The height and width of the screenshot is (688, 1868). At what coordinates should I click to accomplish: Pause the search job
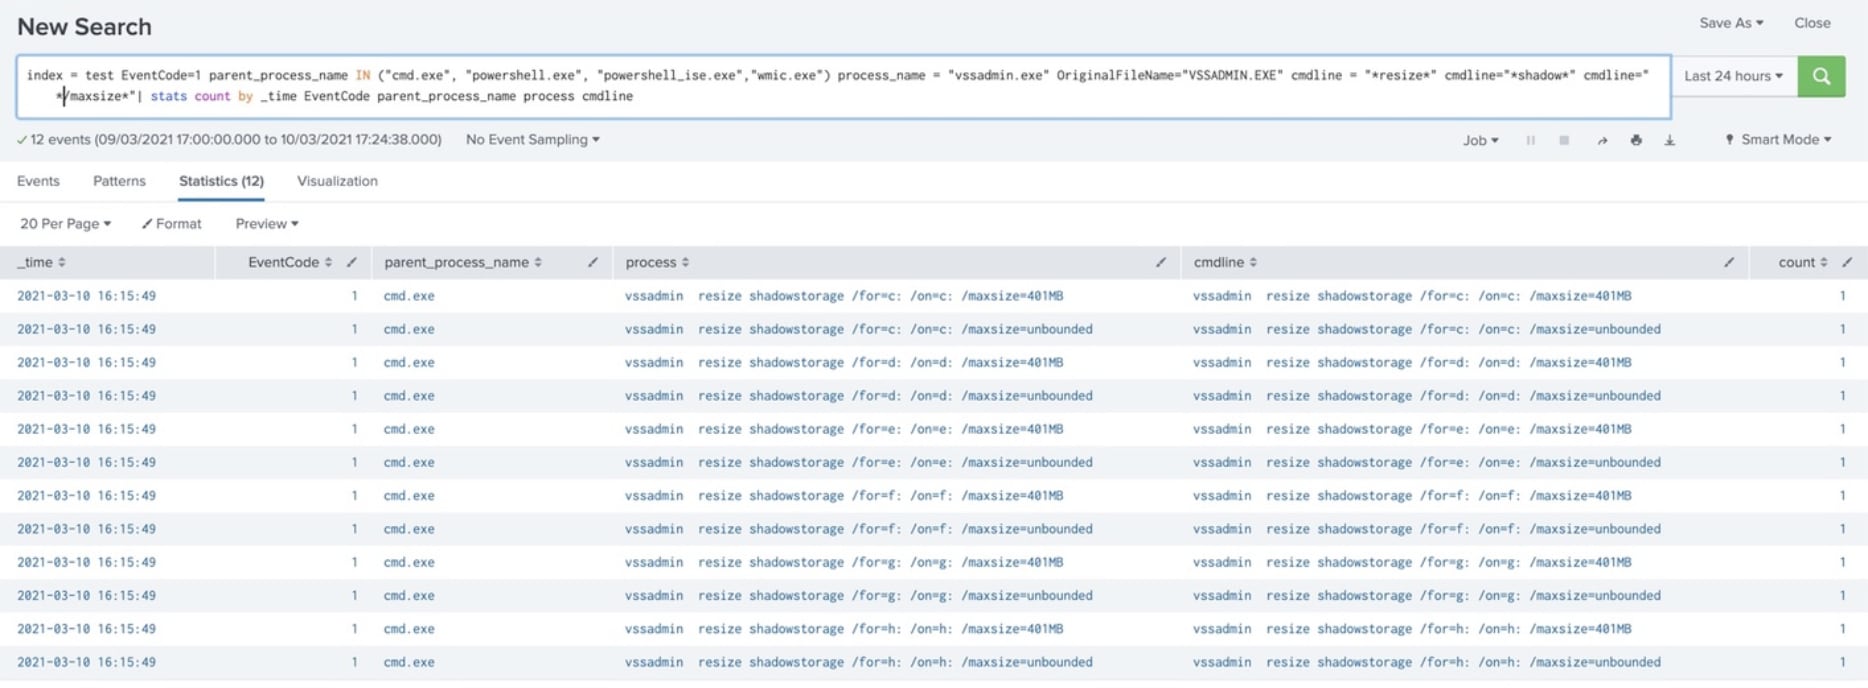click(1531, 140)
